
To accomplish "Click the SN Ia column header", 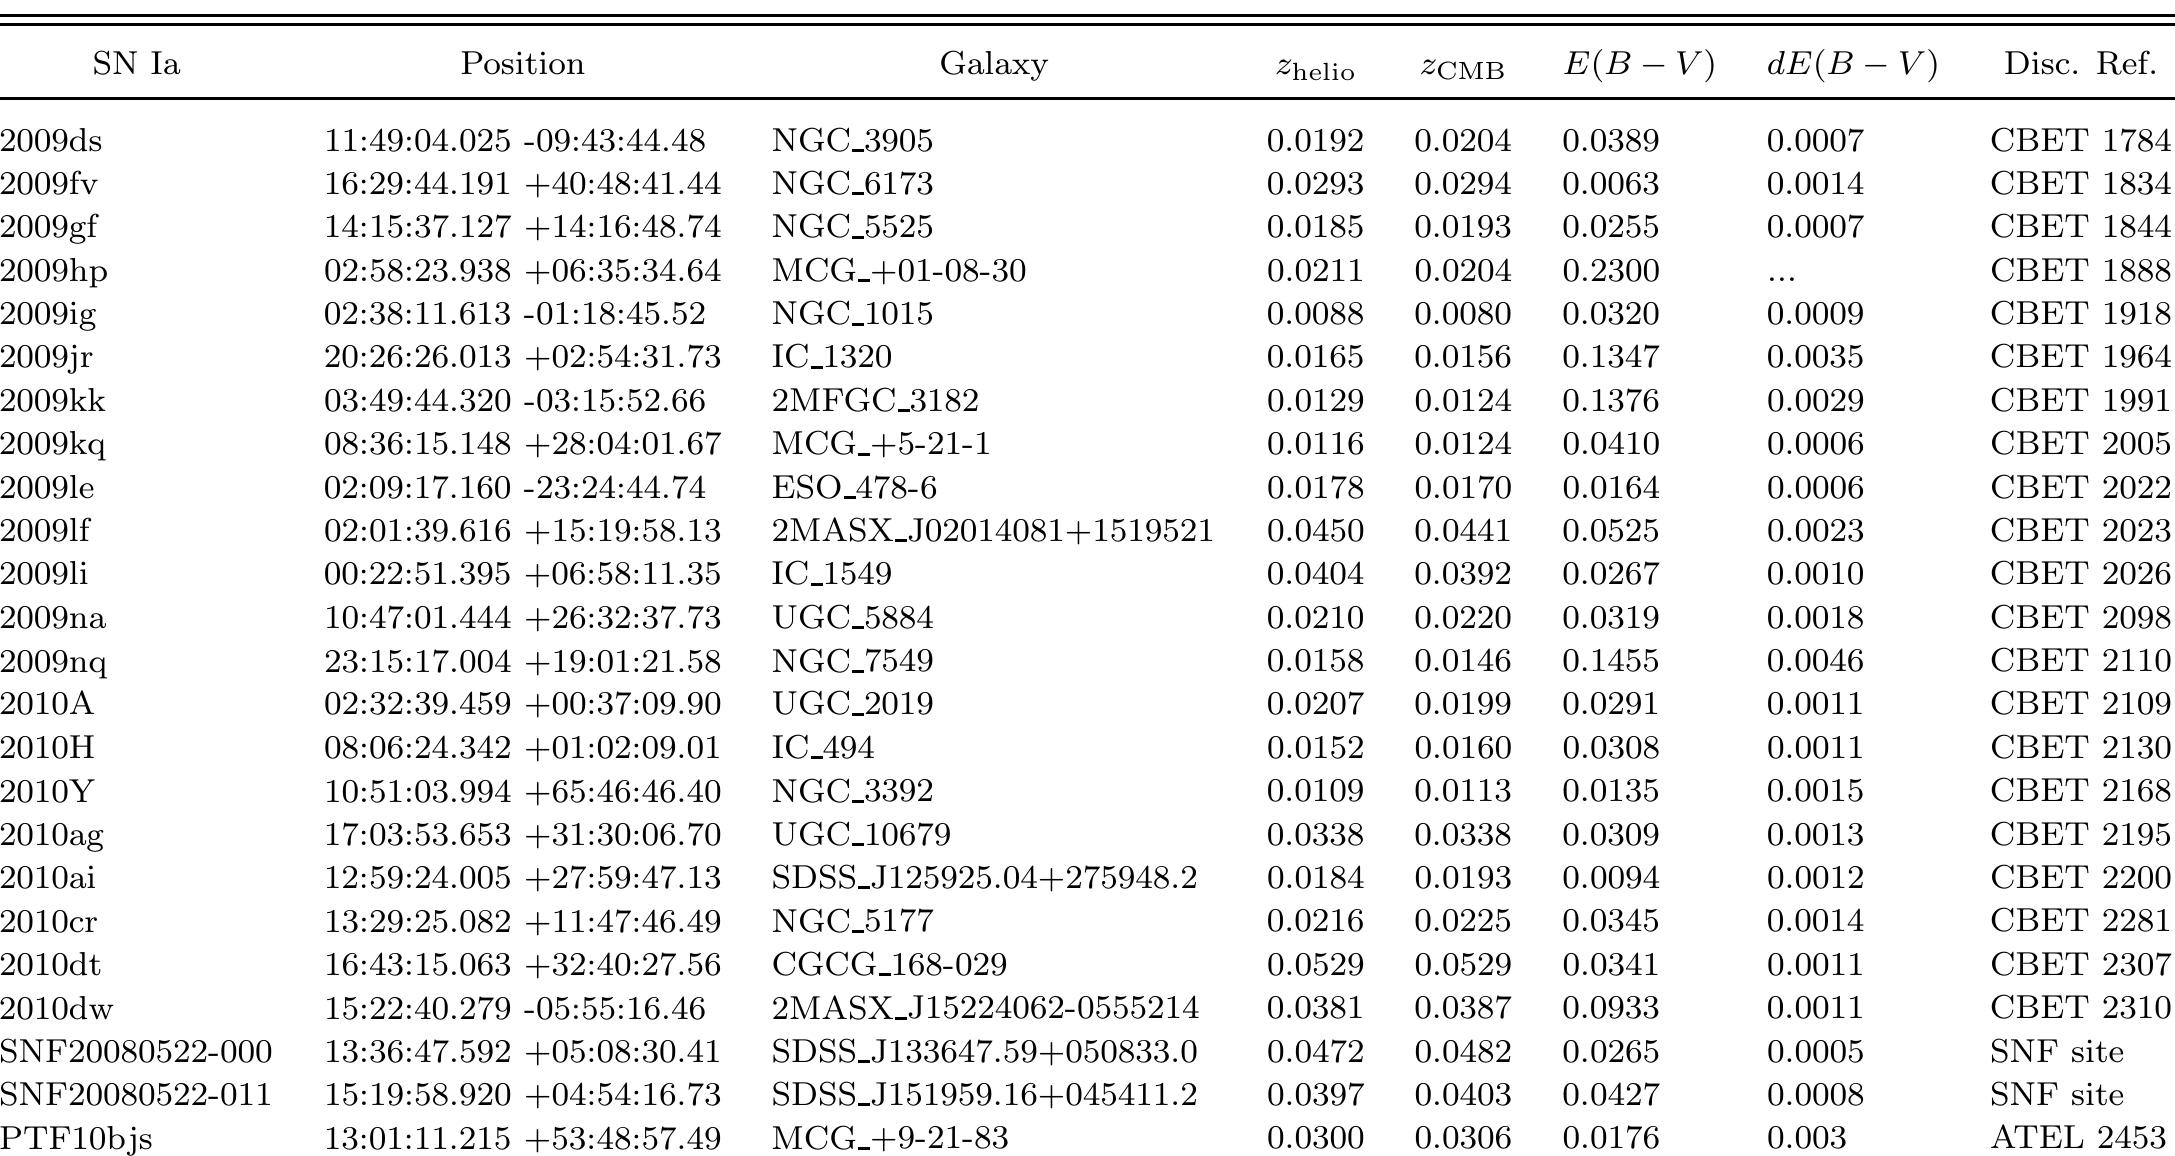I will coord(136,64).
